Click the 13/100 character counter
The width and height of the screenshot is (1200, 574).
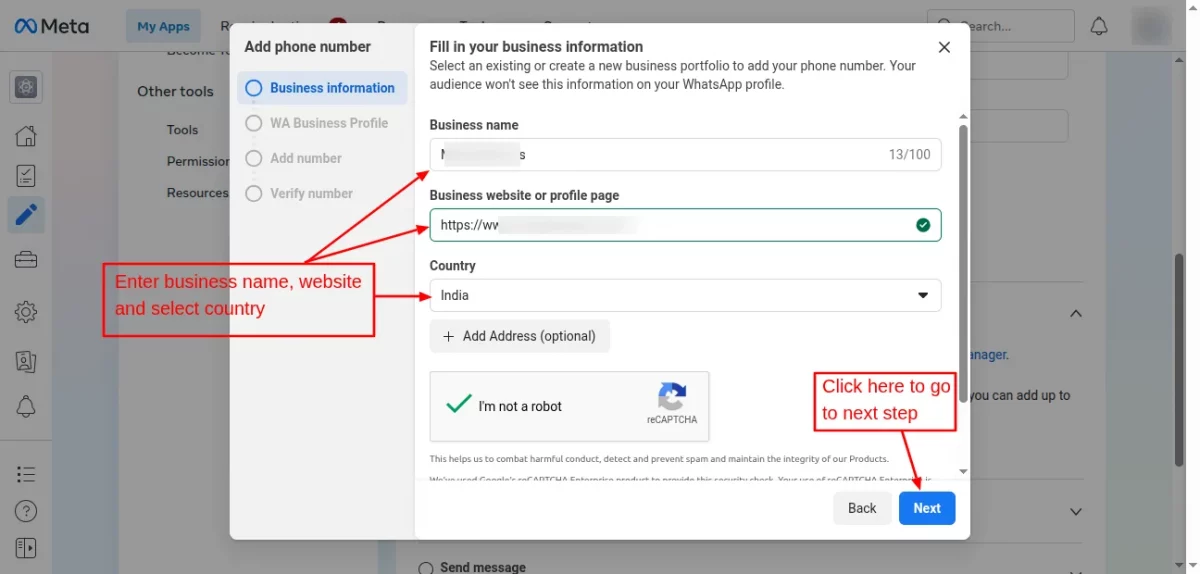[x=909, y=154]
